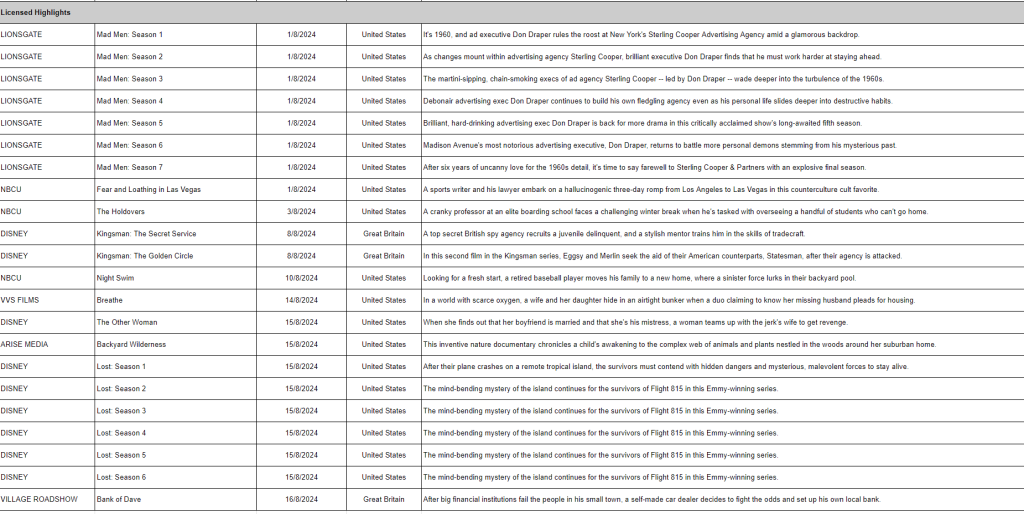The image size is (1024, 514).
Task: Click the Mad Men: Season 4 title
Action: click(129, 101)
